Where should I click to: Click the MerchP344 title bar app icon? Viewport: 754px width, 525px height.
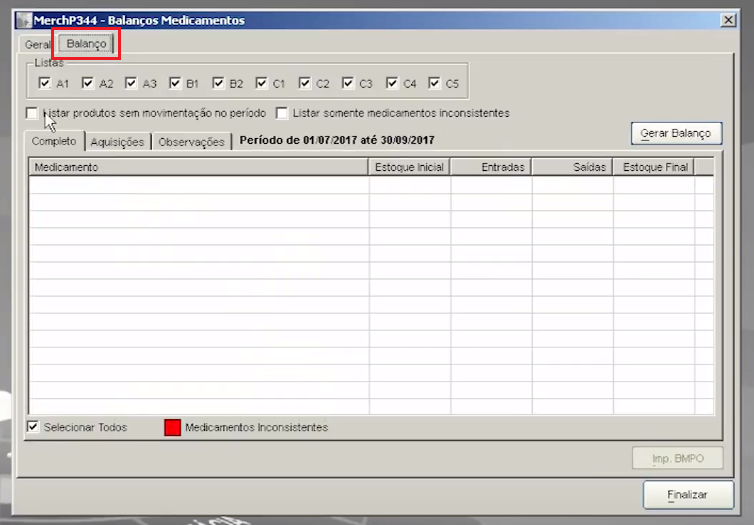(x=23, y=20)
